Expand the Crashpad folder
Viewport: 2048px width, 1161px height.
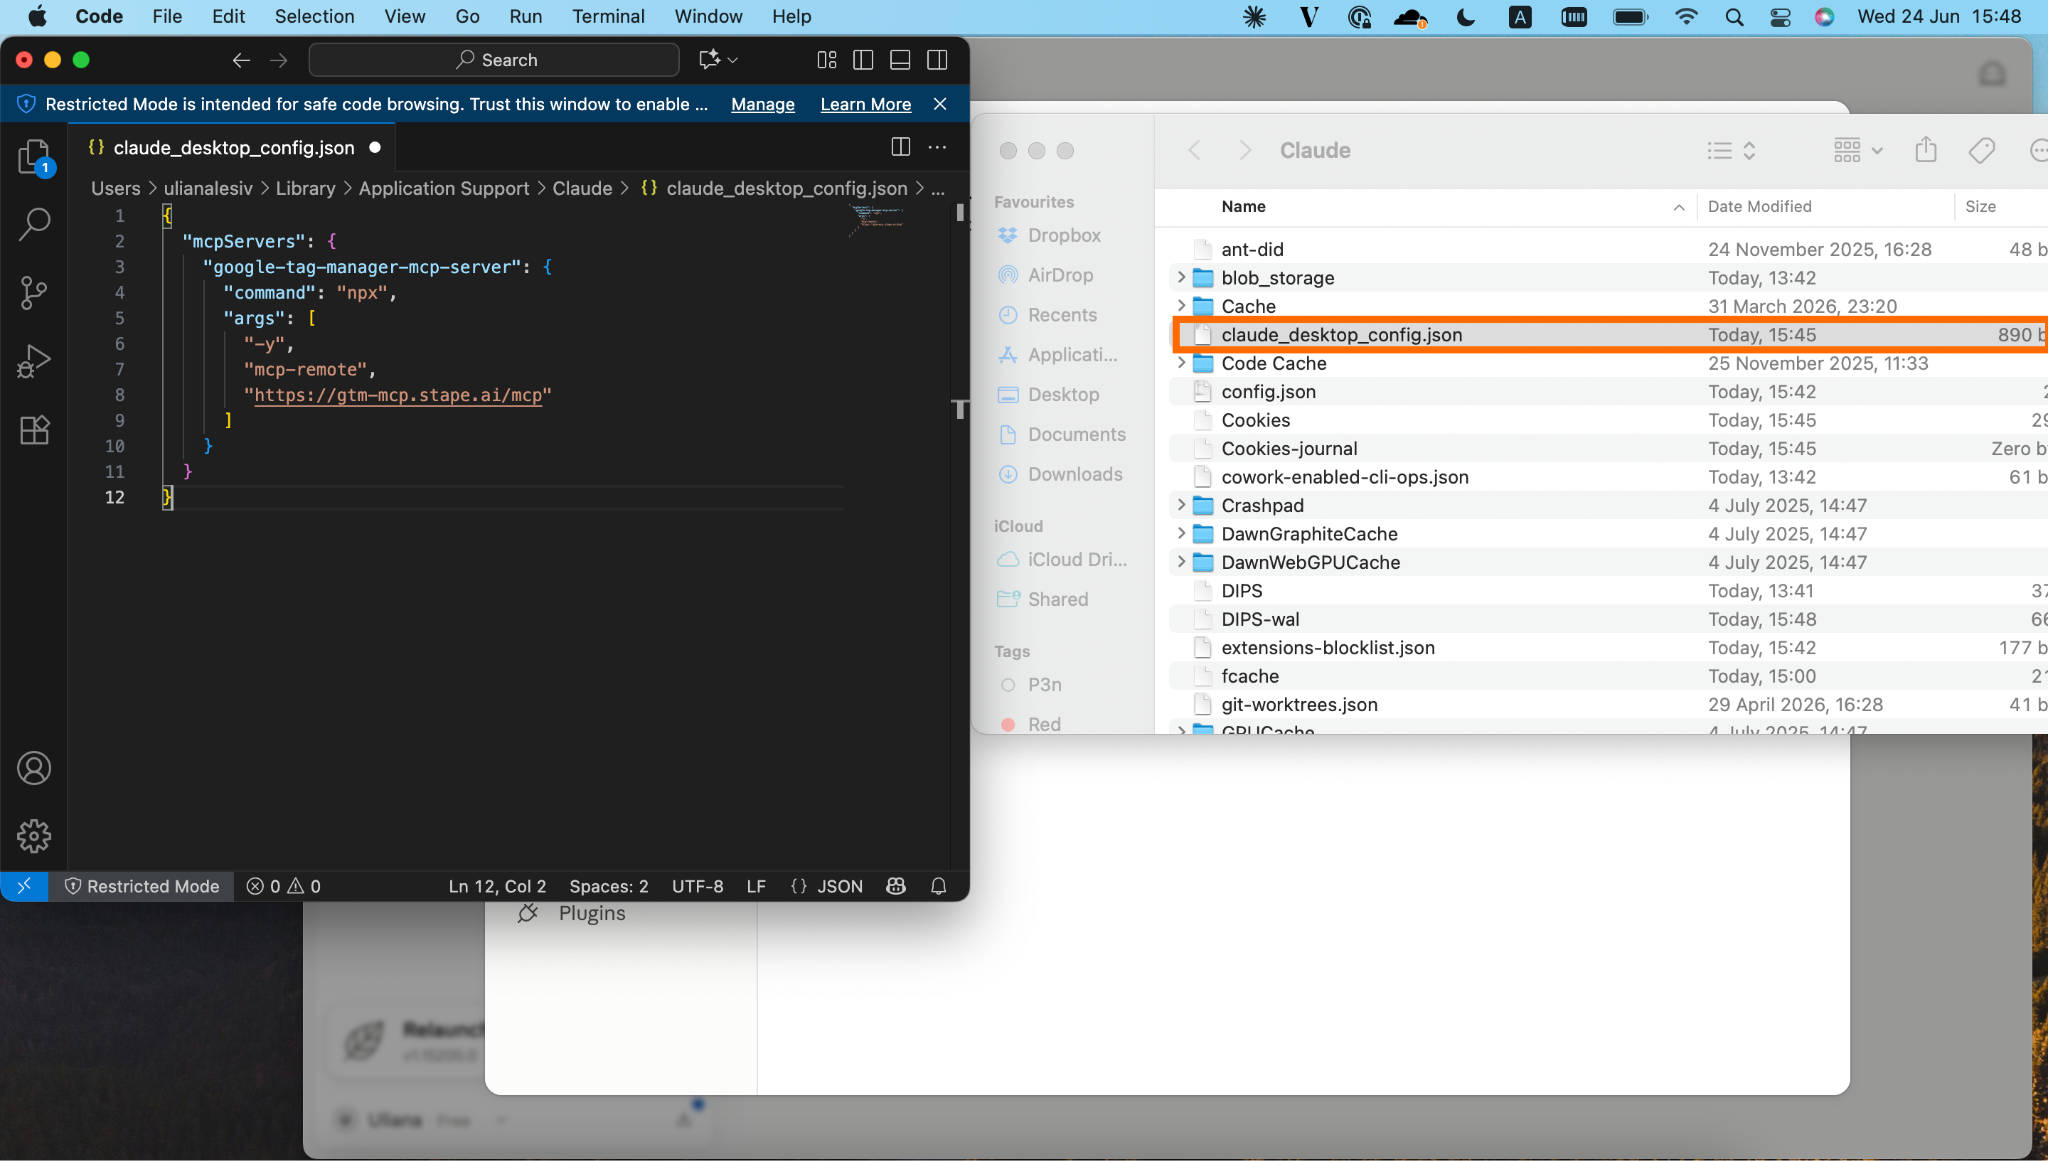click(x=1181, y=505)
